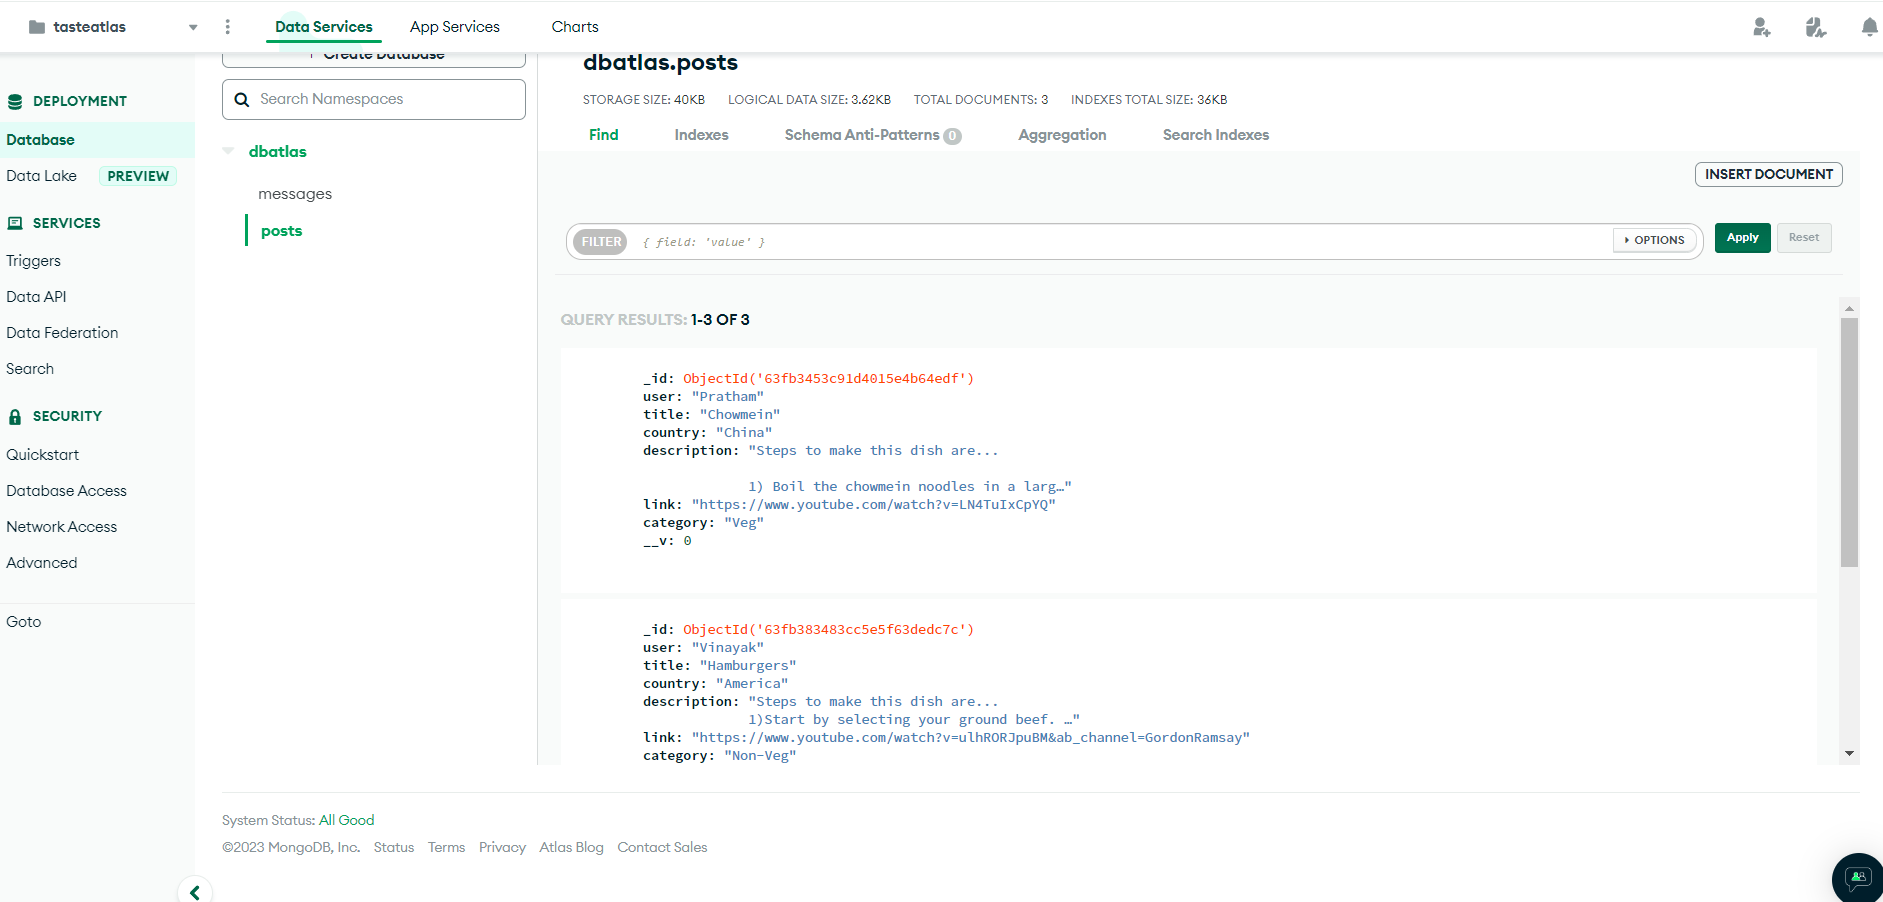This screenshot has width=1883, height=902.
Task: Click the INSERT DOCUMENT button
Action: click(1768, 174)
